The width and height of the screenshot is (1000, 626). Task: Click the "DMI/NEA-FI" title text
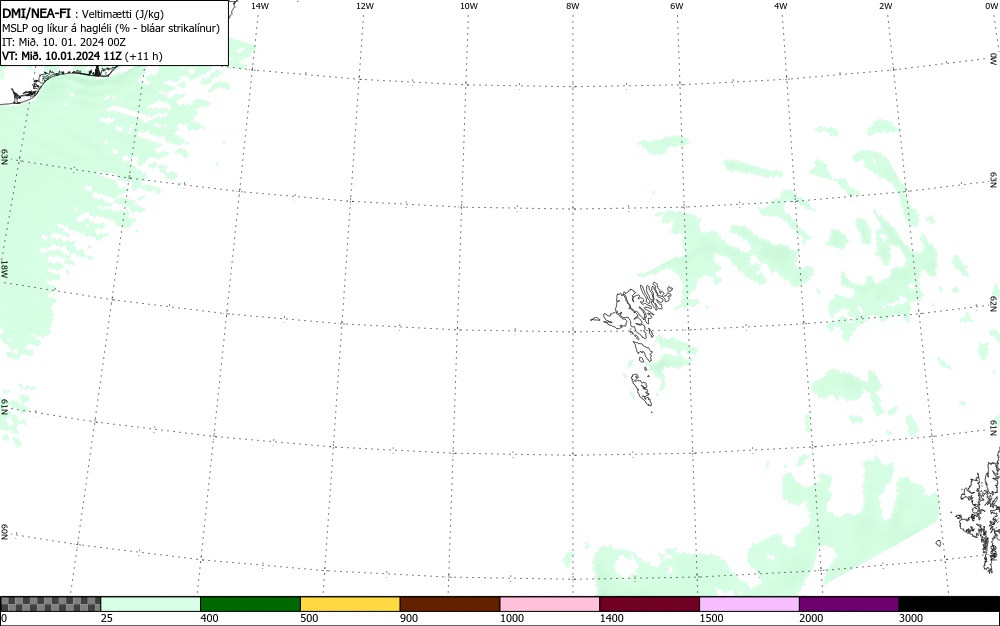tap(36, 13)
